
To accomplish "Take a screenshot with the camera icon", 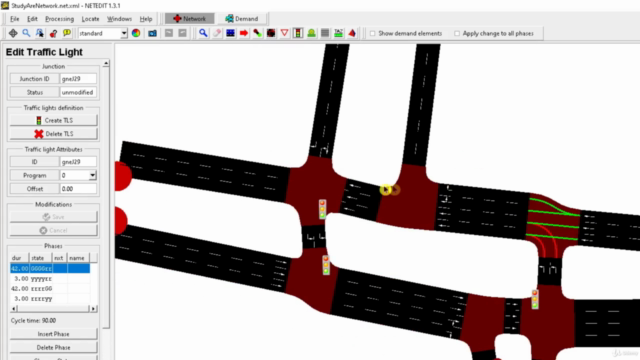I will pos(152,33).
